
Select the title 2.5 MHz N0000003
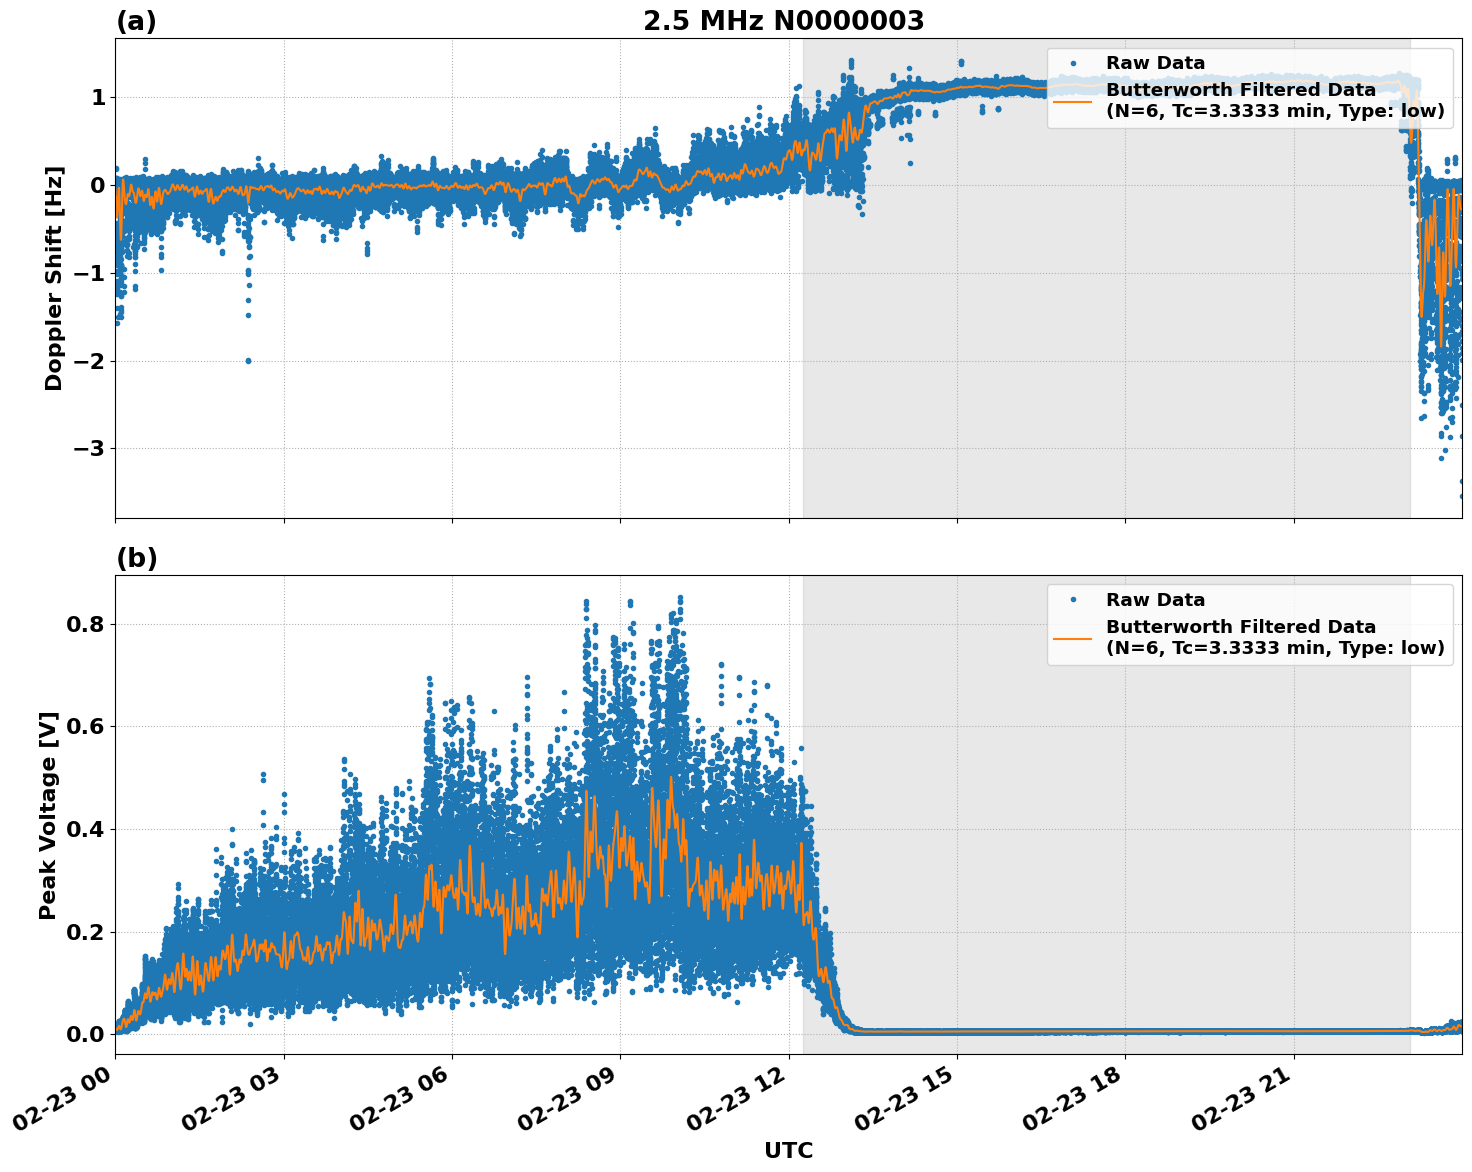(786, 19)
